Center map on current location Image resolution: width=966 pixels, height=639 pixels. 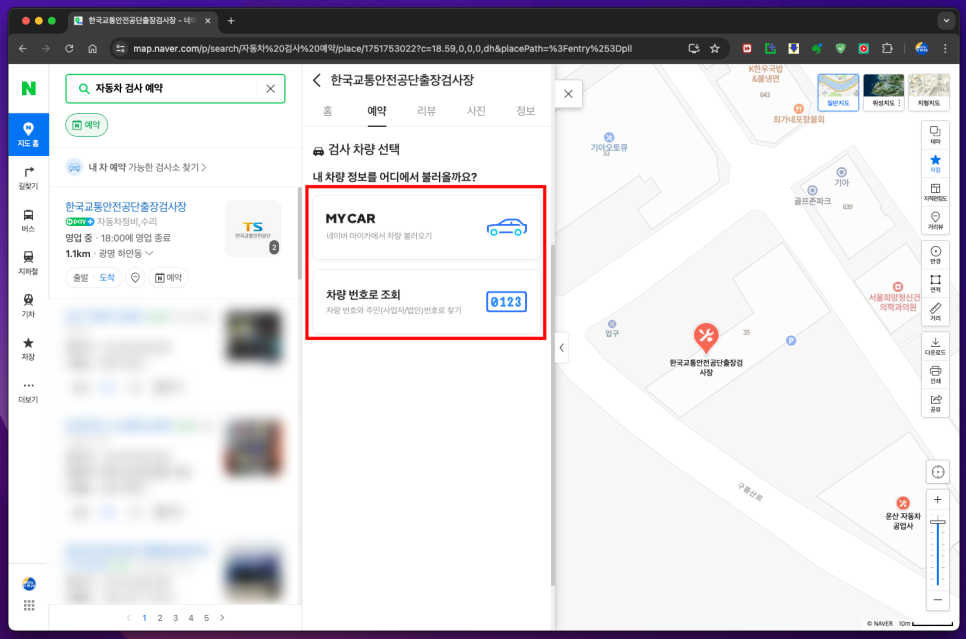pos(938,472)
